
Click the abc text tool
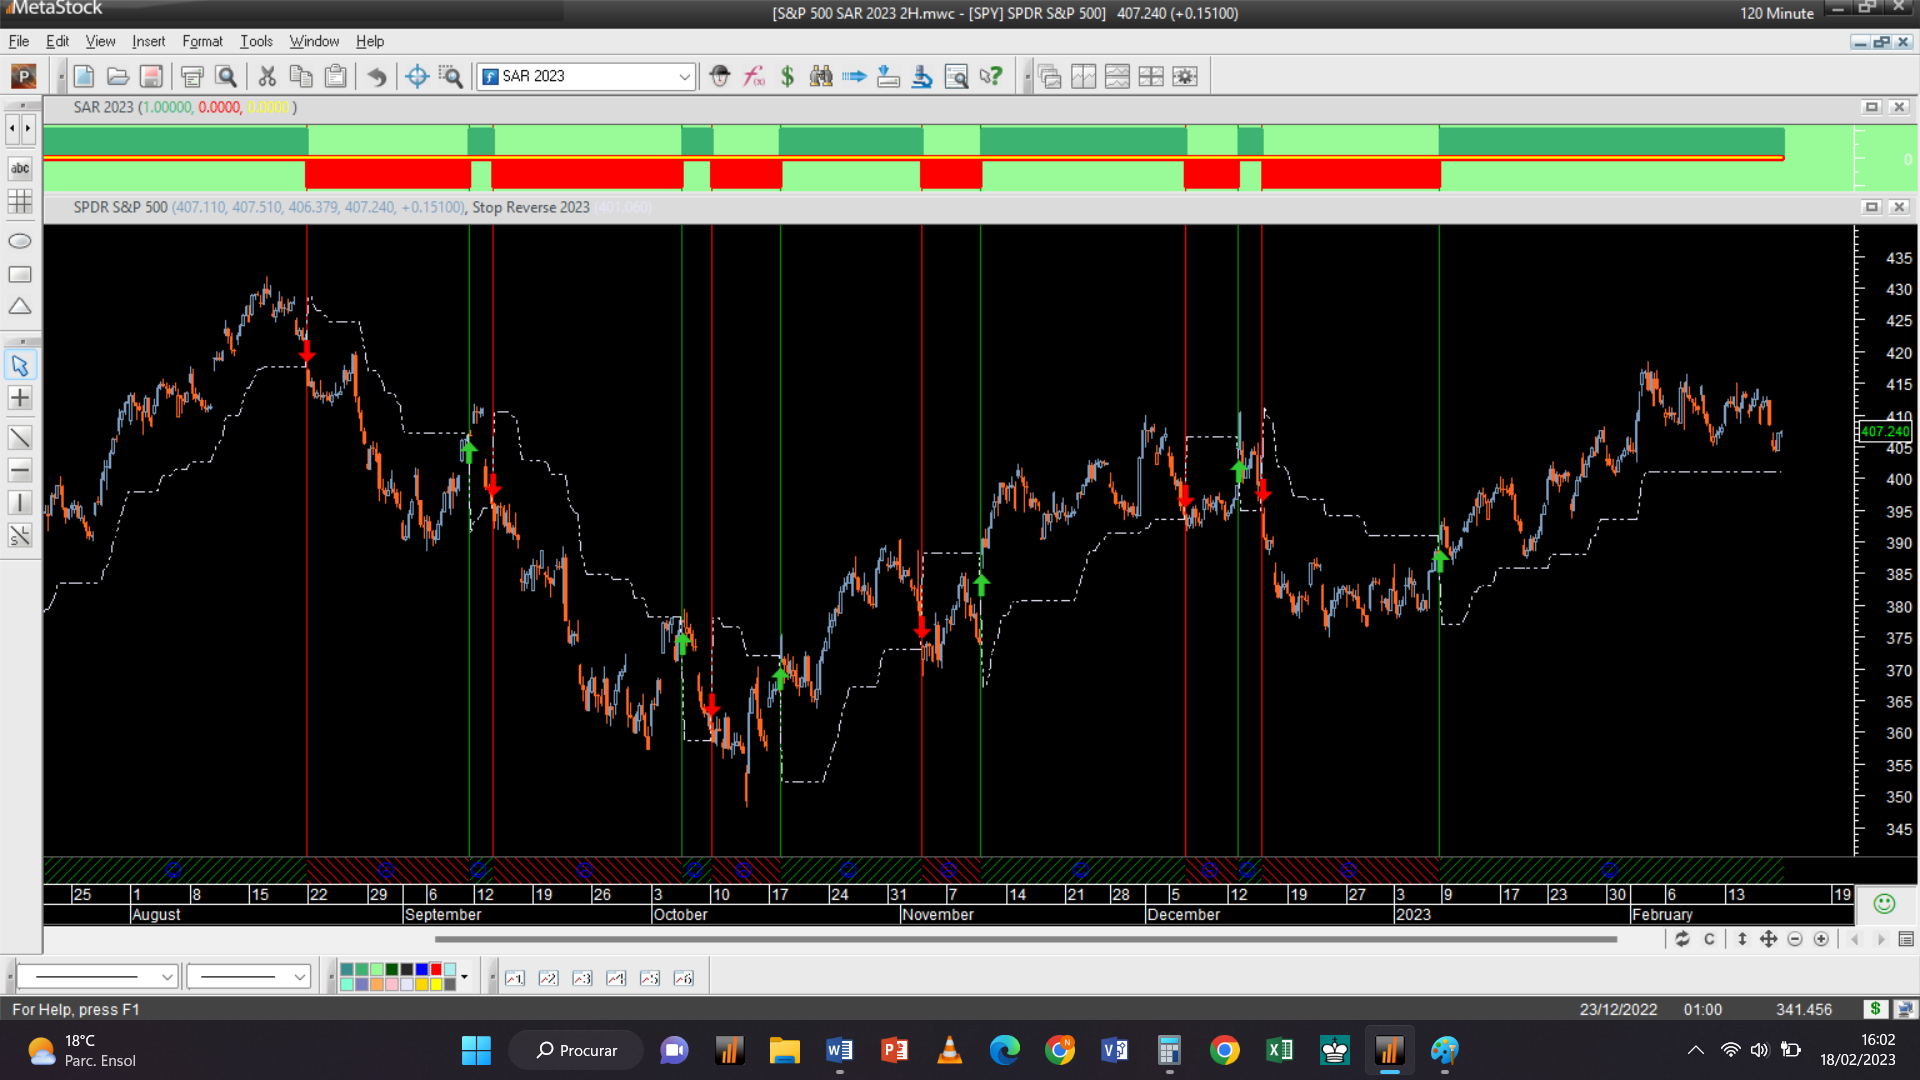(x=20, y=168)
